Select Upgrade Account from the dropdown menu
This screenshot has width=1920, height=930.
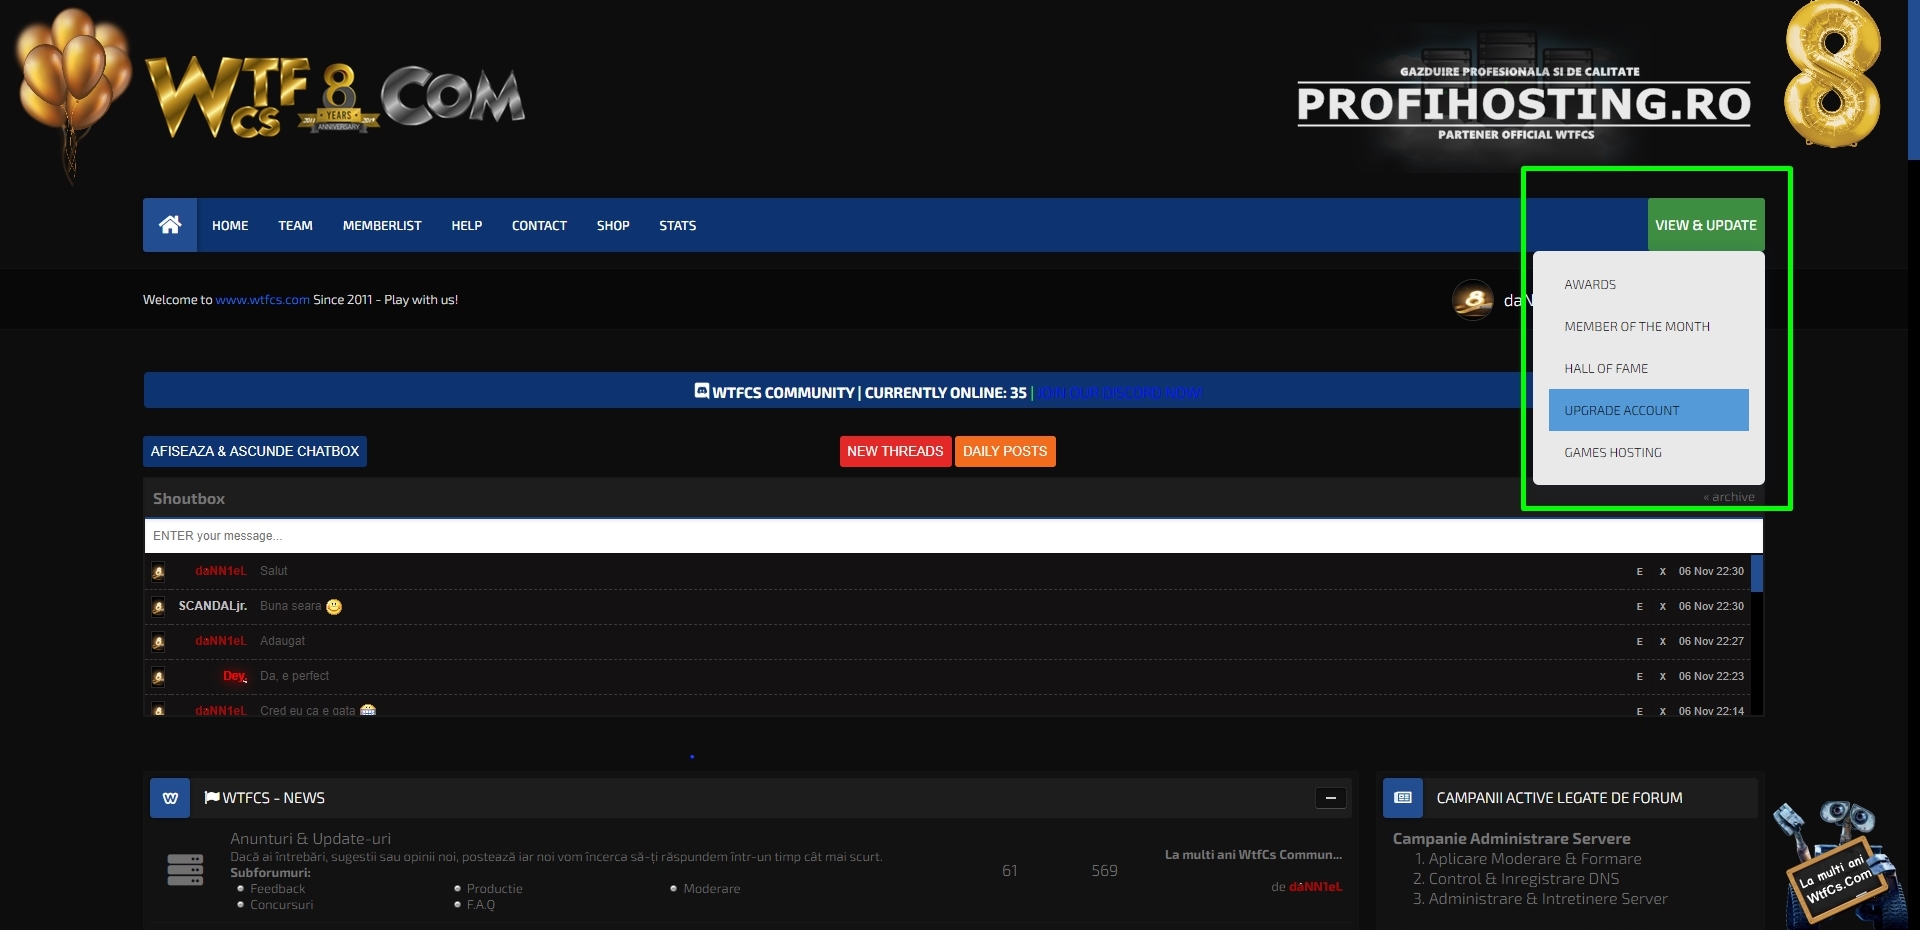click(1648, 410)
